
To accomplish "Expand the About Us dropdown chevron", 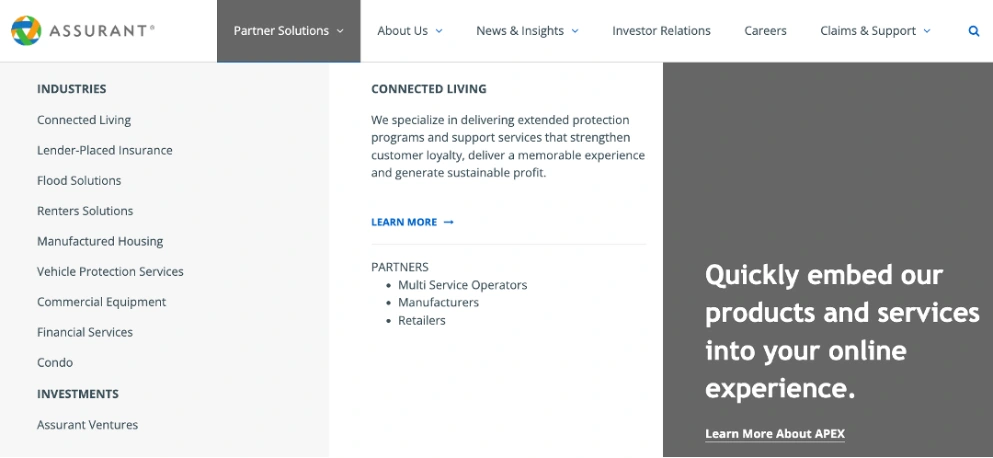I will click(440, 31).
